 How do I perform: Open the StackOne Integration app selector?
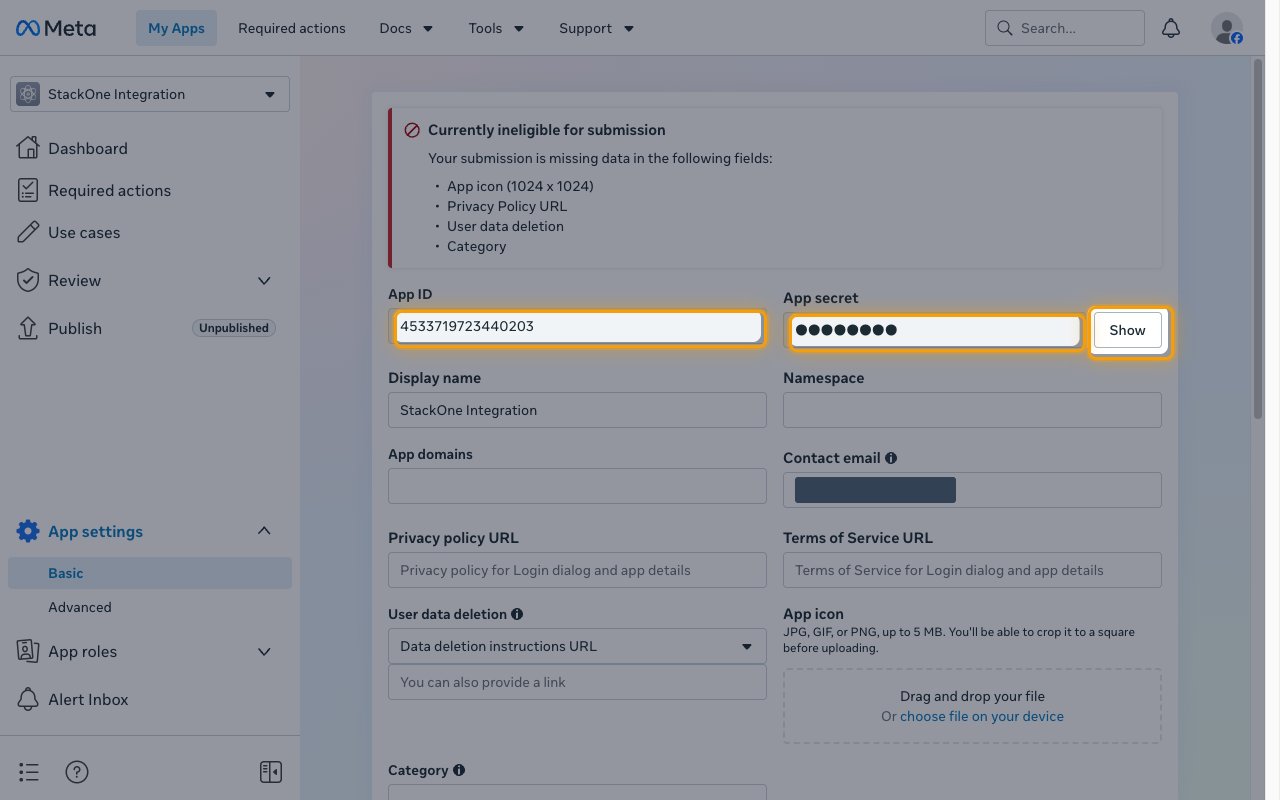150,94
